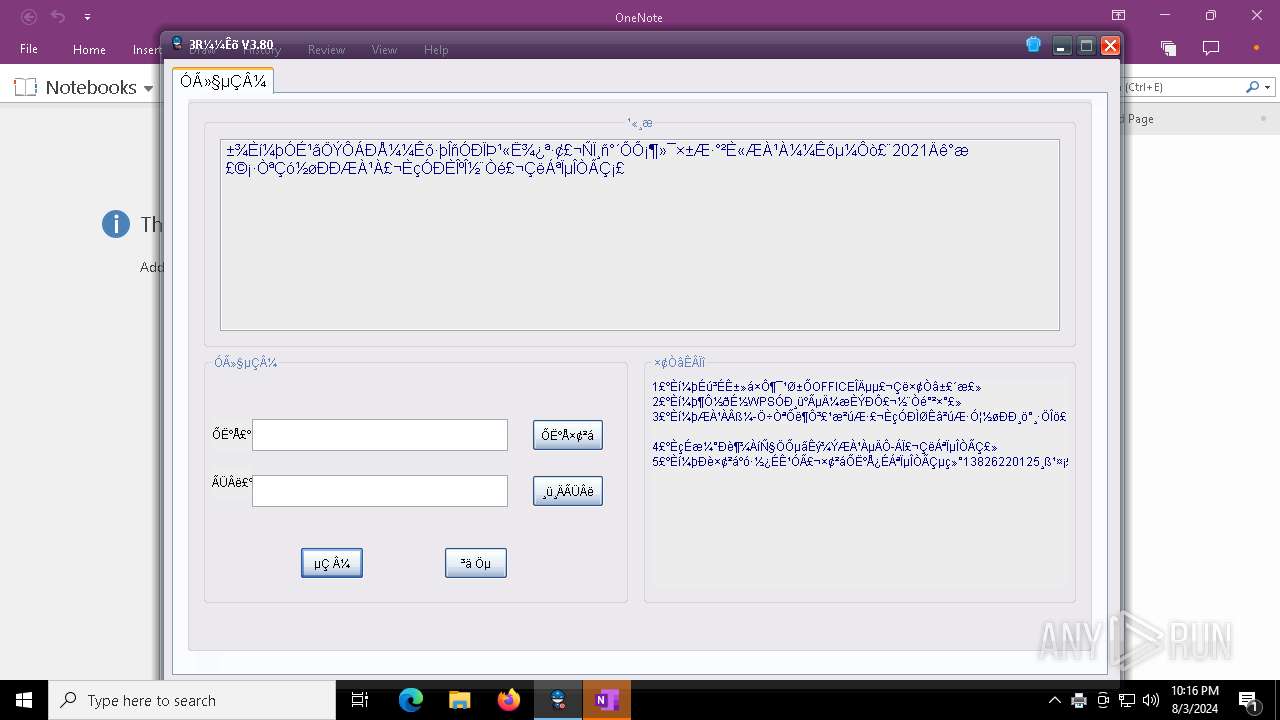Click the app icon in the 3R V3.80 dialog title bar

pos(178,44)
